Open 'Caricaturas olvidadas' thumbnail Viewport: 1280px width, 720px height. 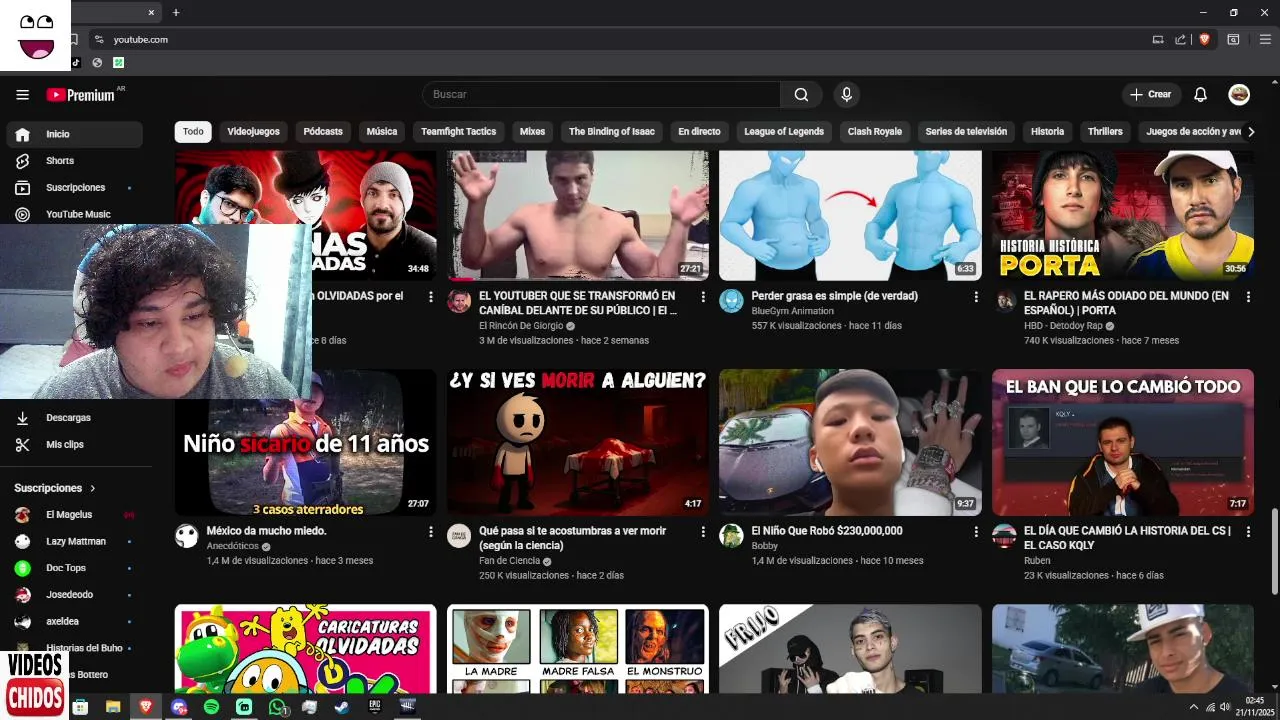coord(306,648)
